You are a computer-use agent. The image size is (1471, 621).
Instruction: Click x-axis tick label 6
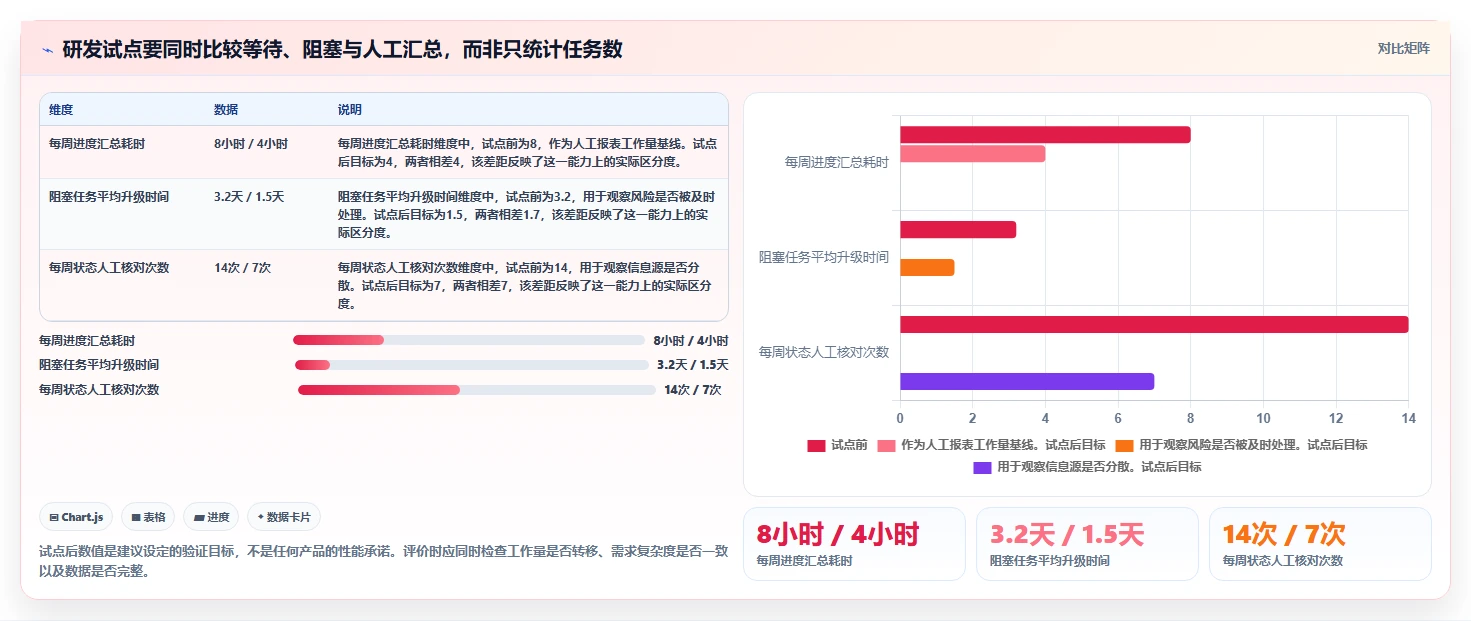(1118, 418)
